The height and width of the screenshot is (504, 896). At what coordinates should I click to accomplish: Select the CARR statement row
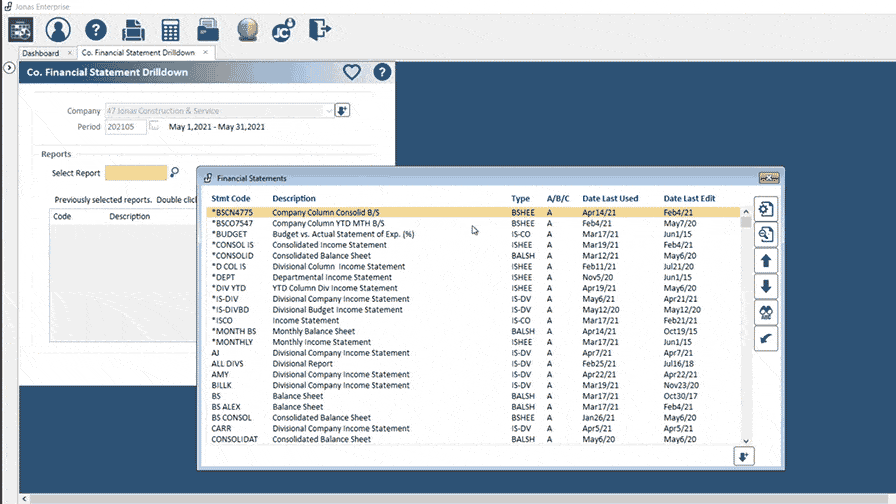(x=473, y=429)
